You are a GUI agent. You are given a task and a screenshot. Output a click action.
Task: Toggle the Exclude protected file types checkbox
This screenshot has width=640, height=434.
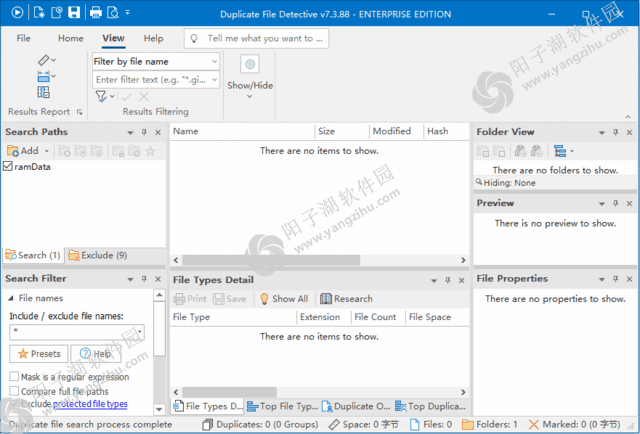(14, 404)
